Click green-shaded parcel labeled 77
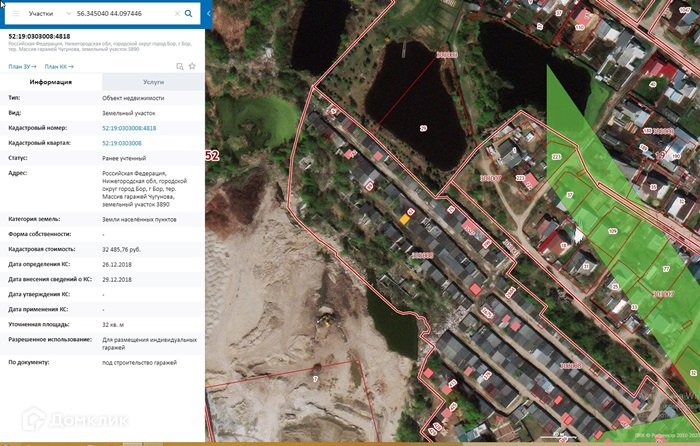700x446 pixels. [666, 269]
